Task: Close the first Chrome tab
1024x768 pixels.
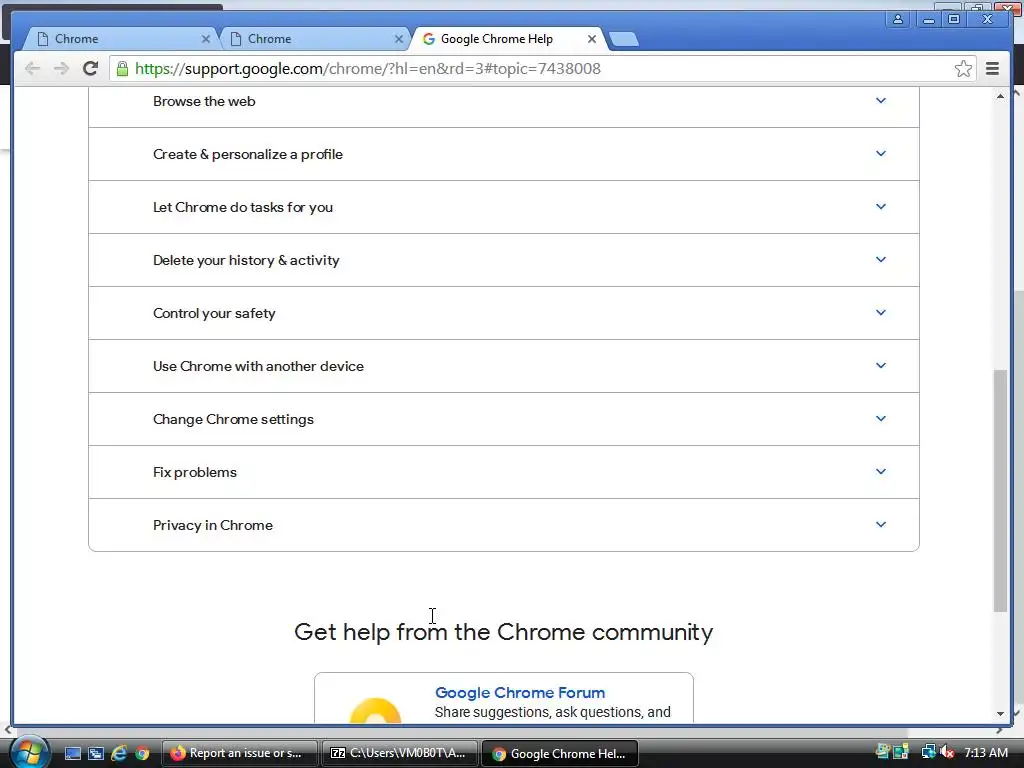Action: pyautogui.click(x=206, y=39)
